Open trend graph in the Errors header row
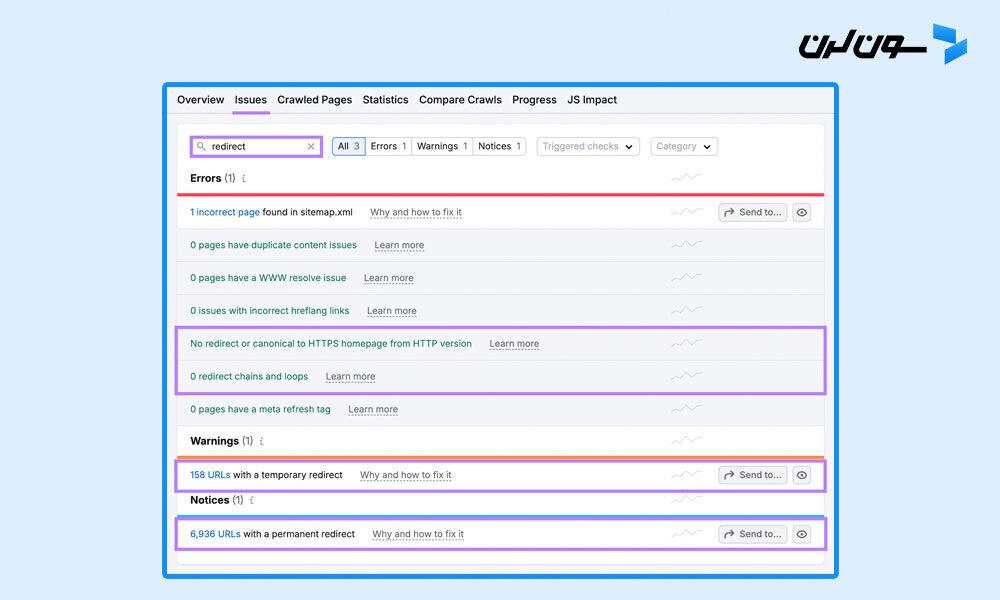1000x600 pixels. point(687,177)
